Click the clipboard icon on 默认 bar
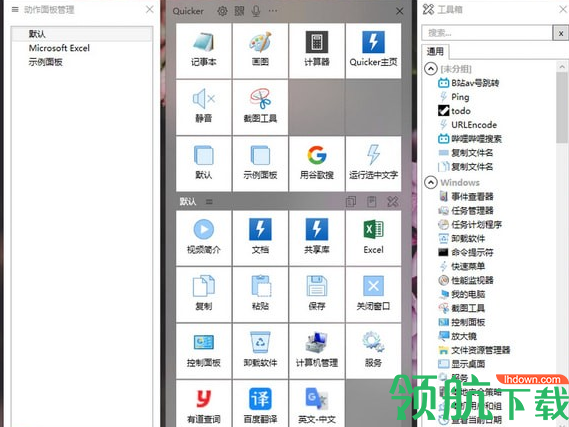Viewport: 569px width, 427px height. [x=372, y=201]
